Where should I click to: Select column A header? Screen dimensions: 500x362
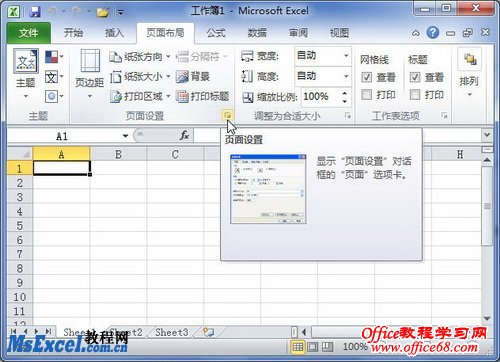[x=61, y=154]
